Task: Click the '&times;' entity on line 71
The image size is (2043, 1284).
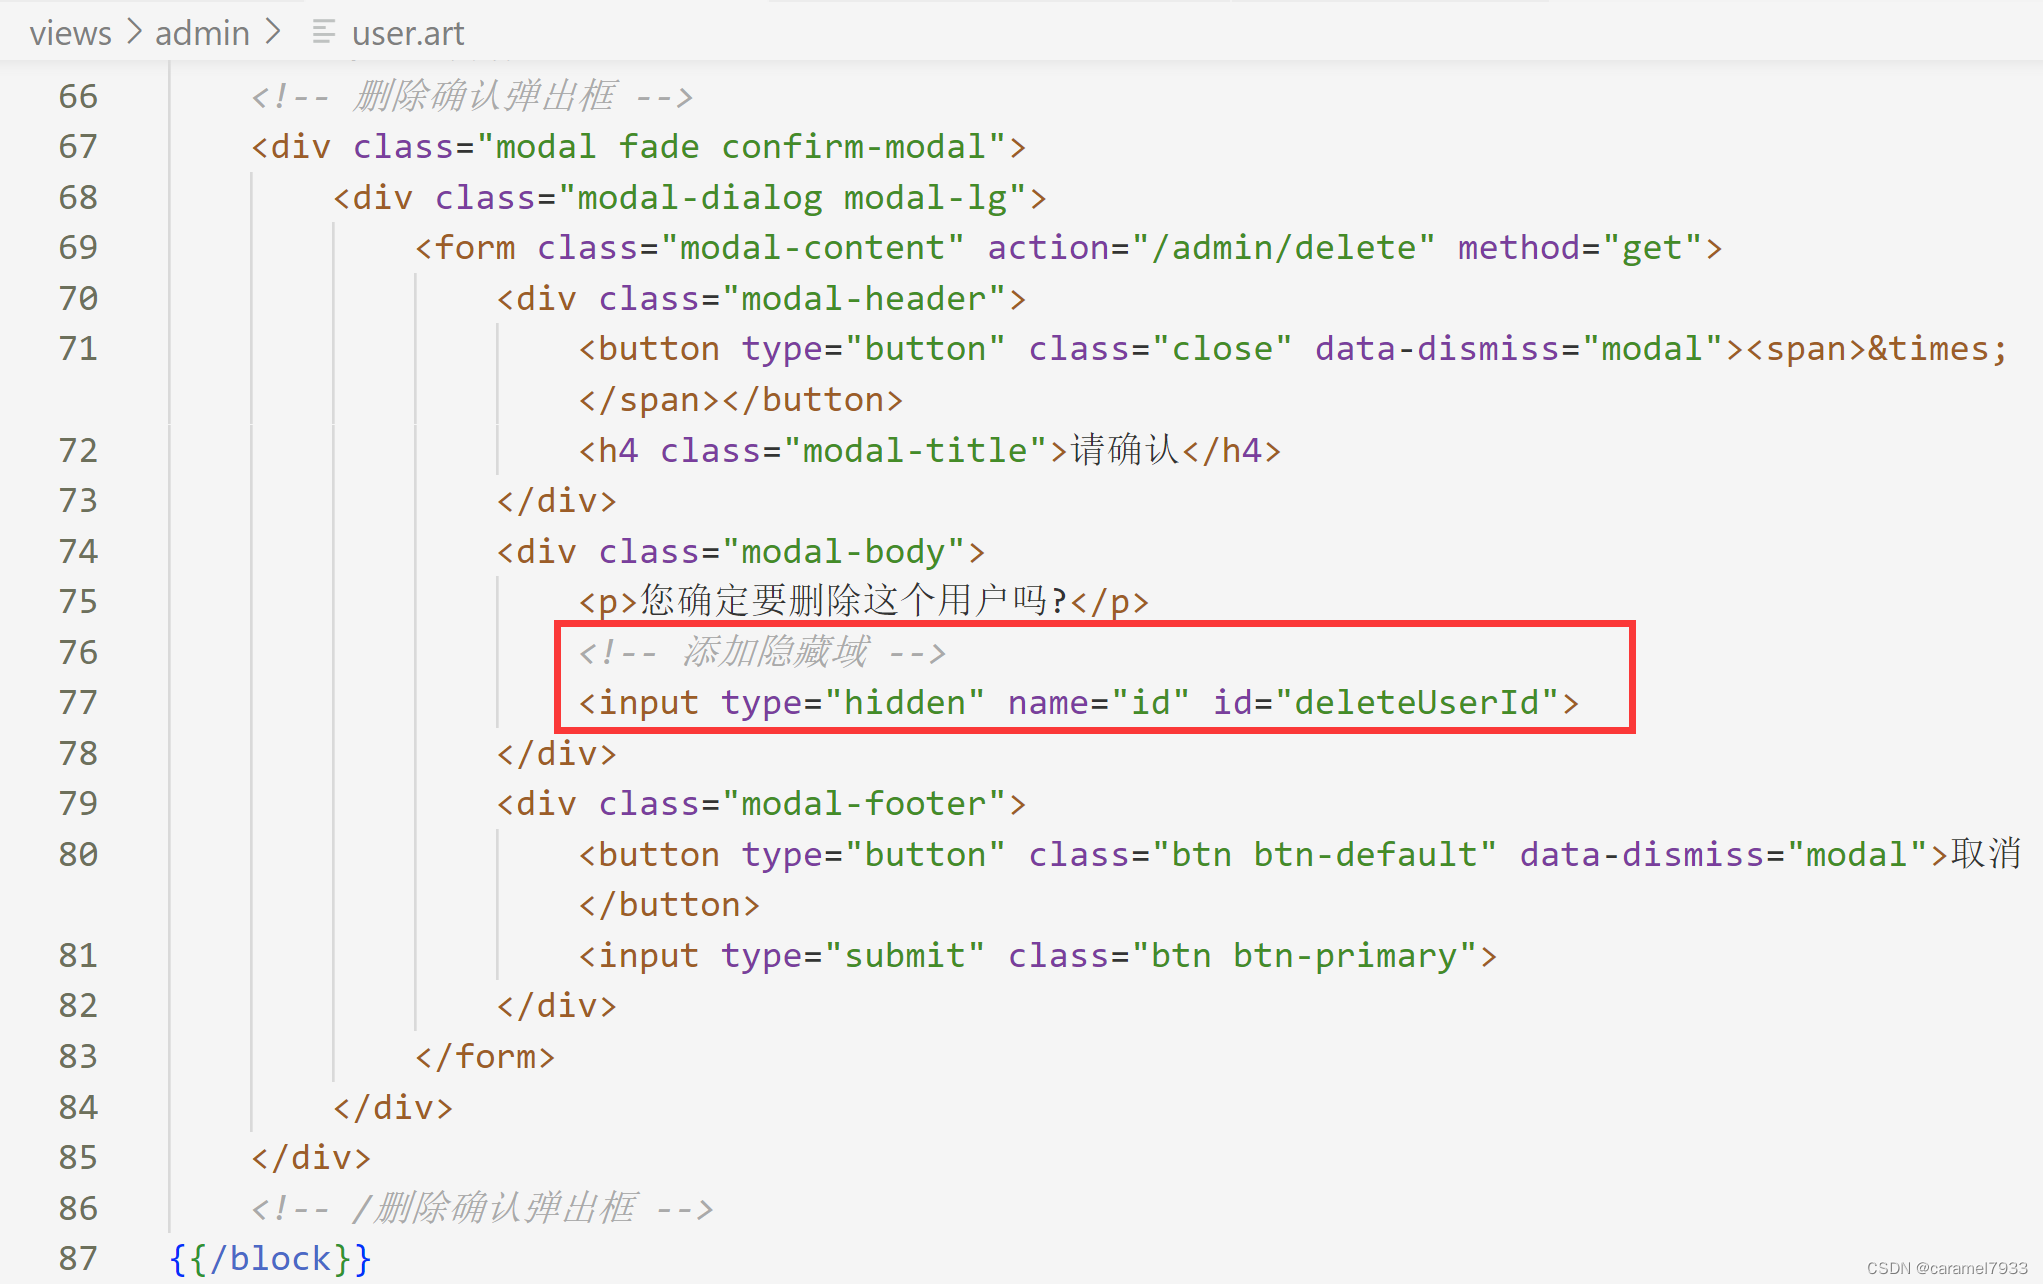Action: (1937, 348)
